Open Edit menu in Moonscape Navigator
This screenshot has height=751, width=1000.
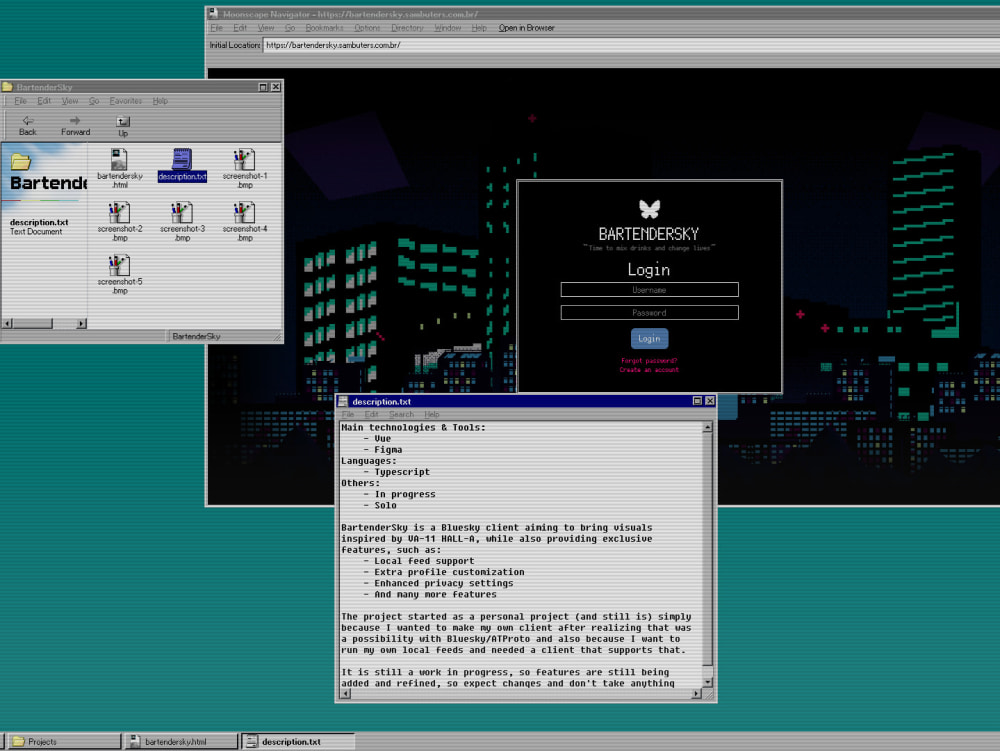point(240,28)
